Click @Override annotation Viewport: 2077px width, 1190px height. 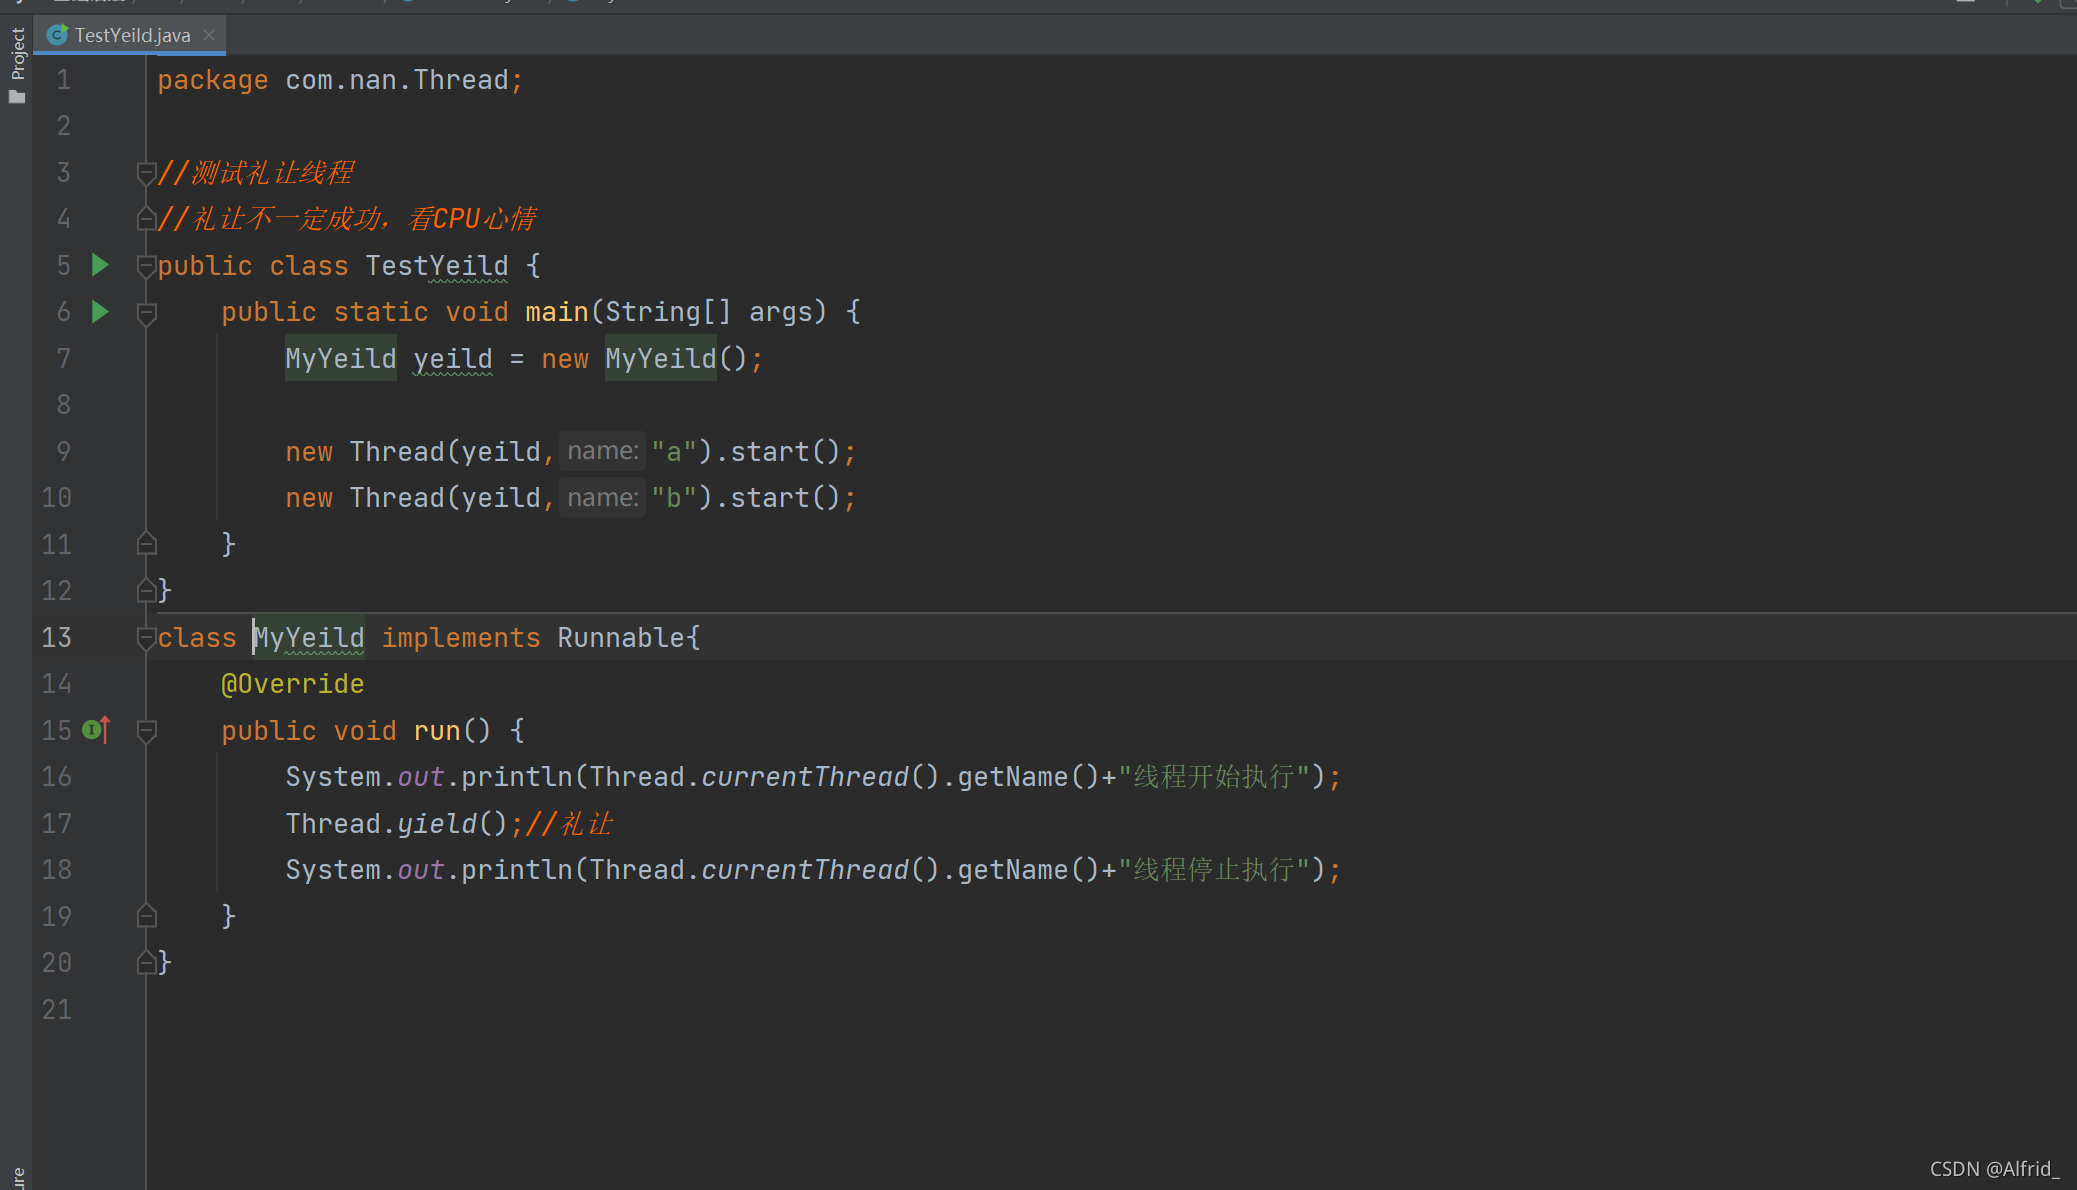(293, 684)
